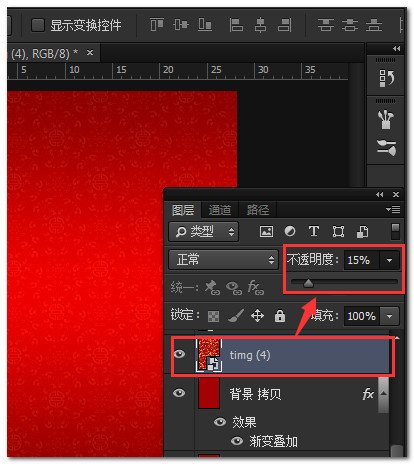Image resolution: width=414 pixels, height=464 pixels.
Task: Open the History panel icon
Action: [x=386, y=78]
